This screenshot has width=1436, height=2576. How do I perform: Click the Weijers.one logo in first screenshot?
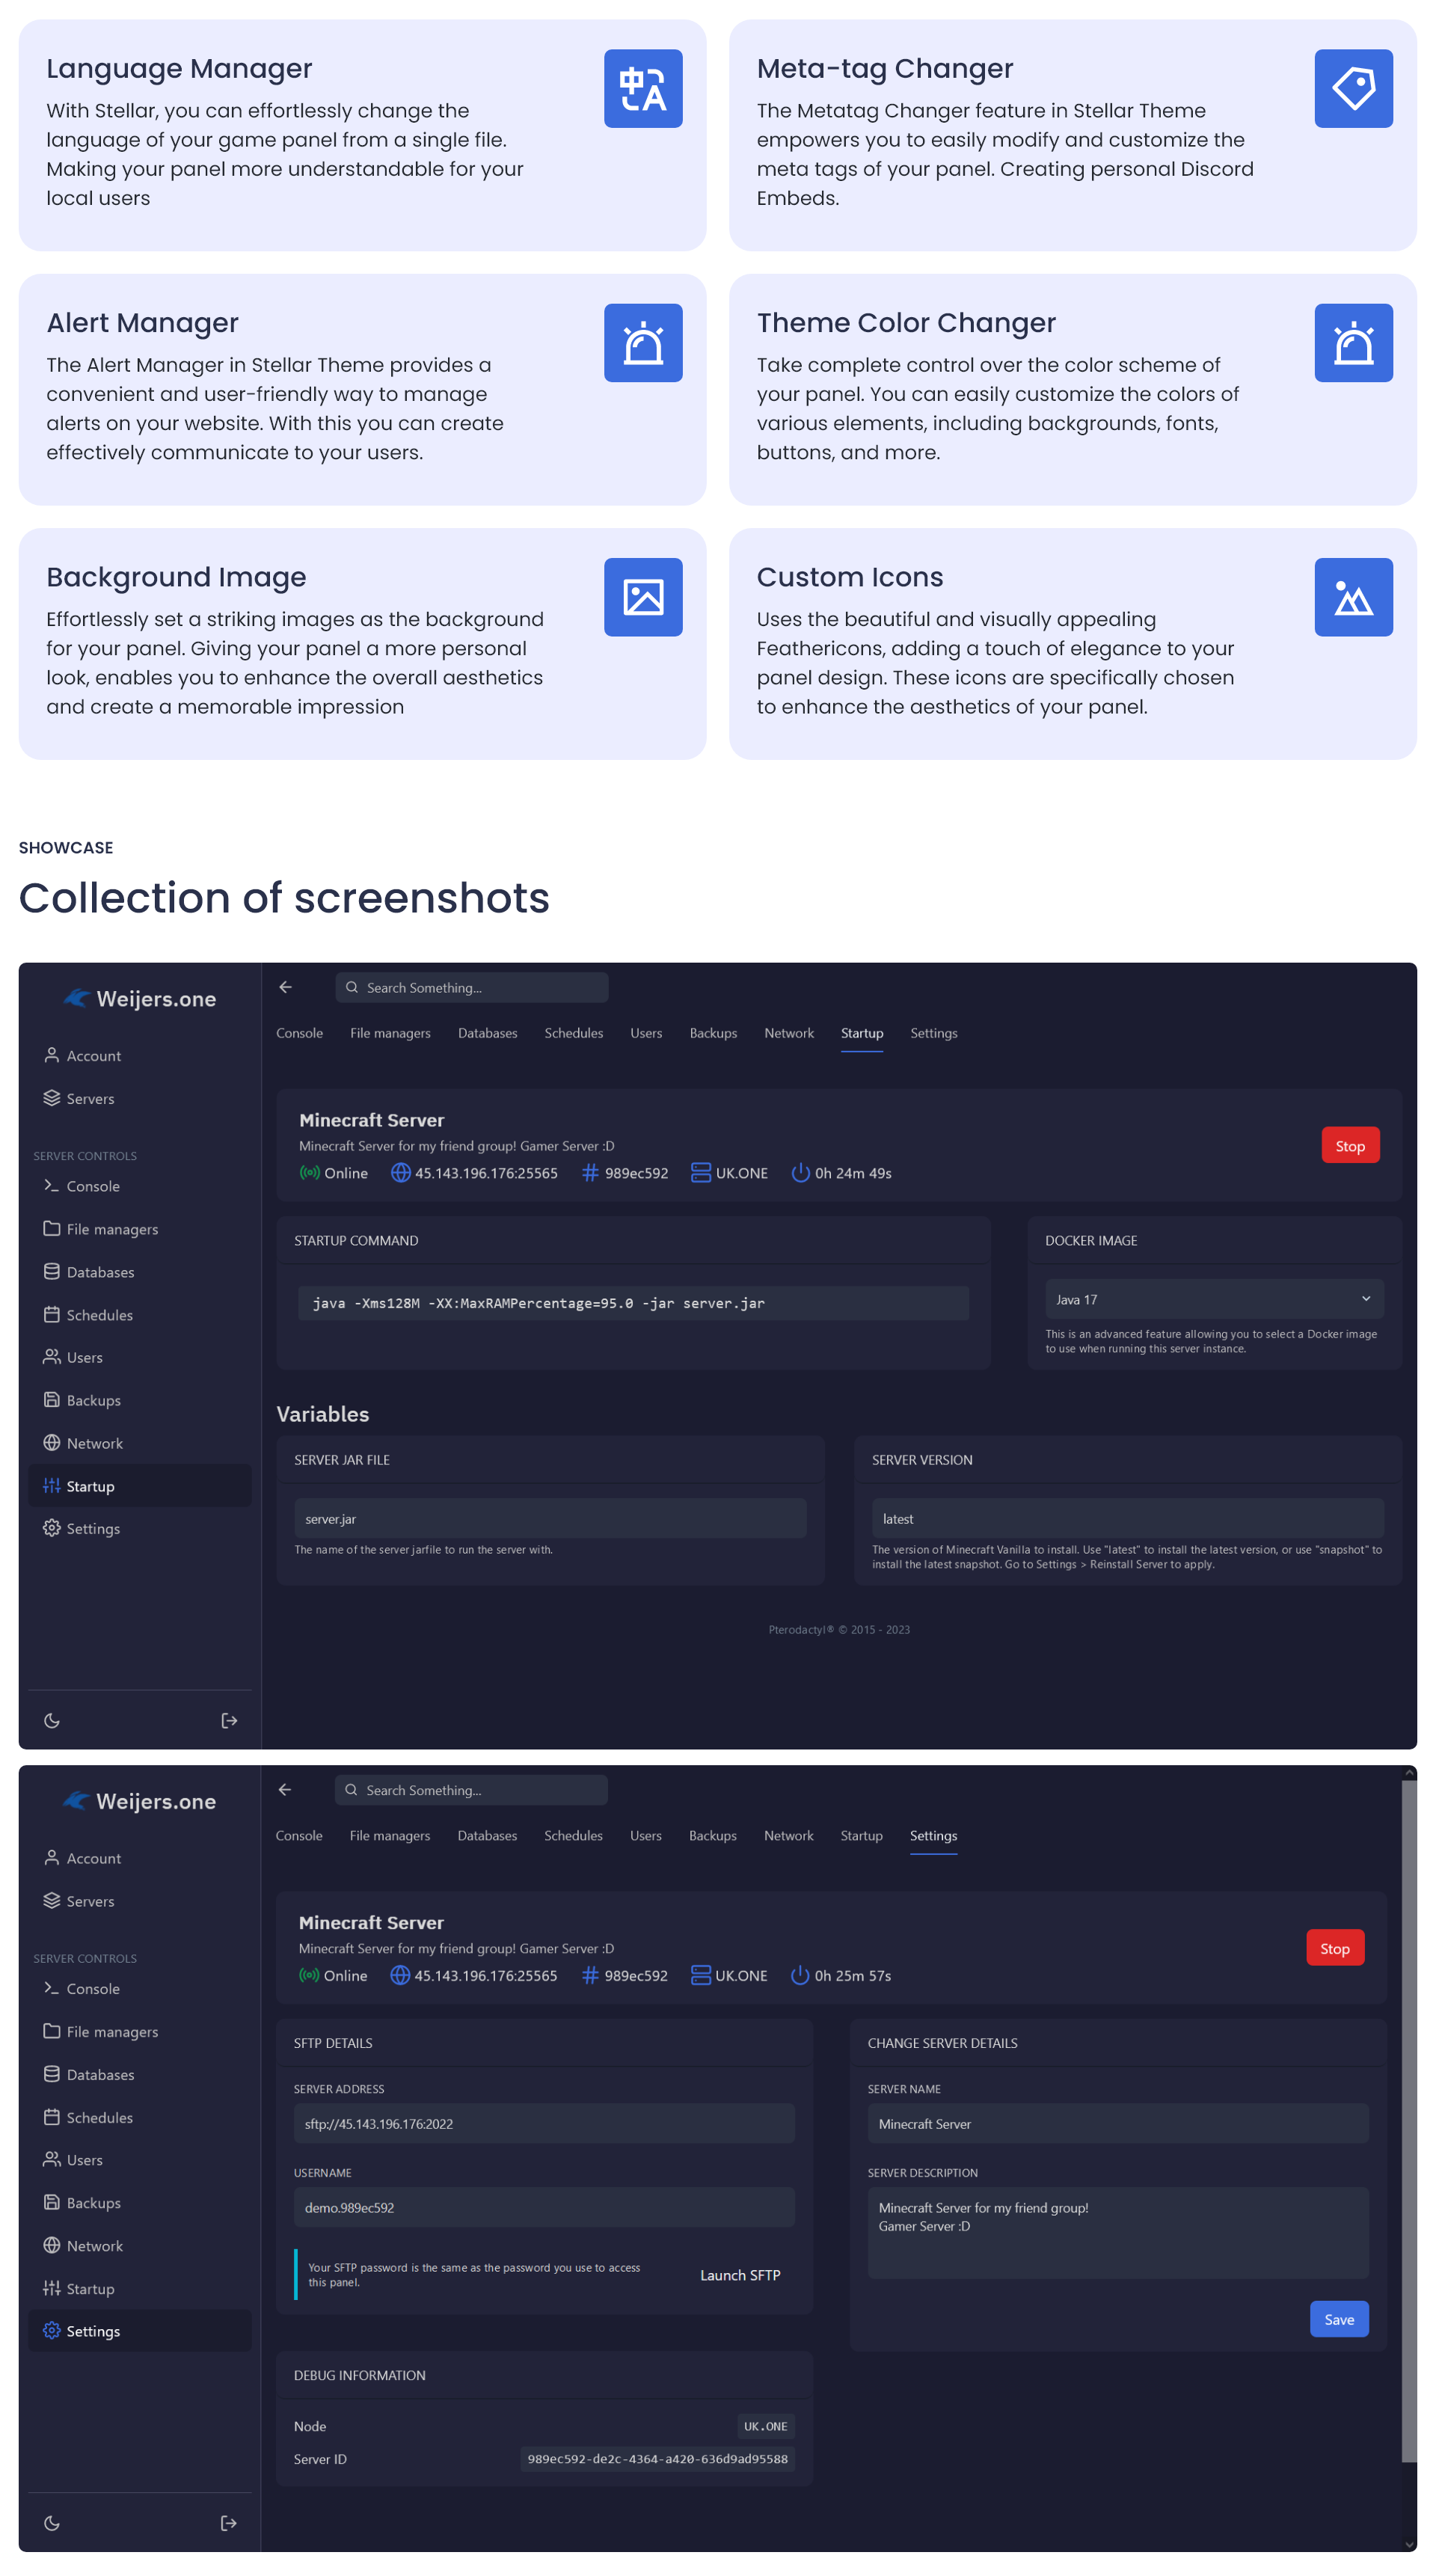[140, 999]
